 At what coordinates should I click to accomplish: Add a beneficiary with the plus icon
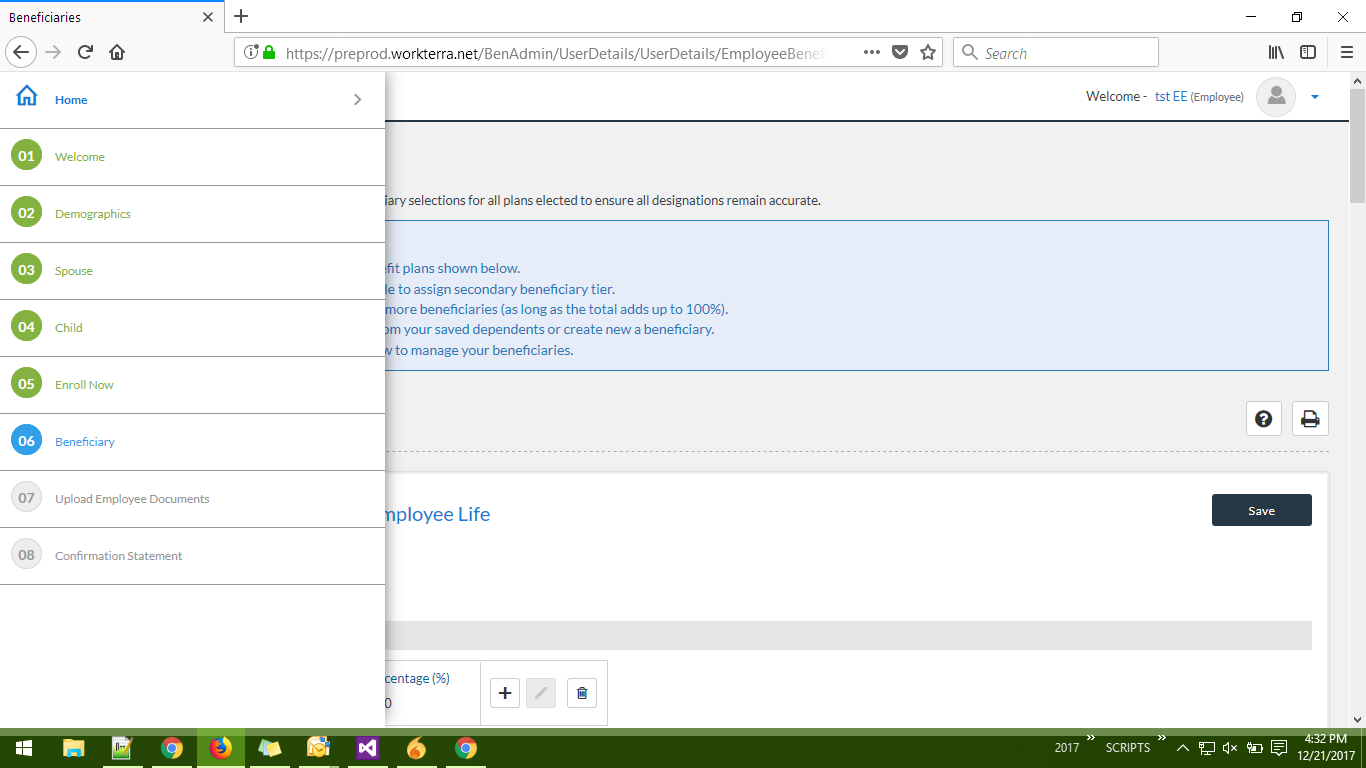coord(505,692)
